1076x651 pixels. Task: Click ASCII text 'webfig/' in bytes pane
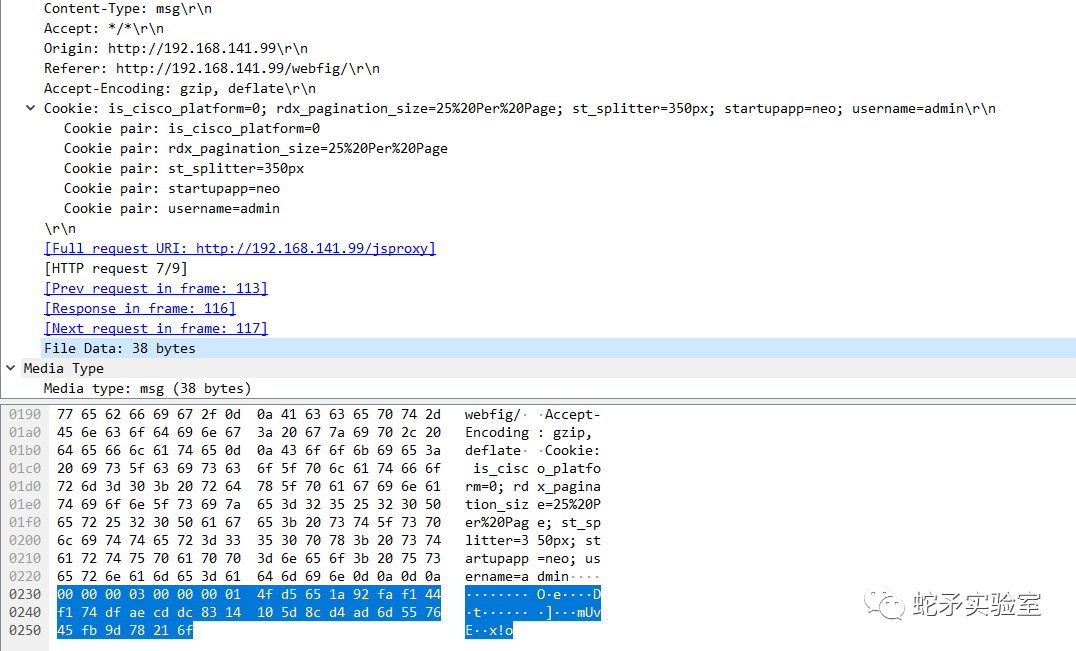coord(493,414)
